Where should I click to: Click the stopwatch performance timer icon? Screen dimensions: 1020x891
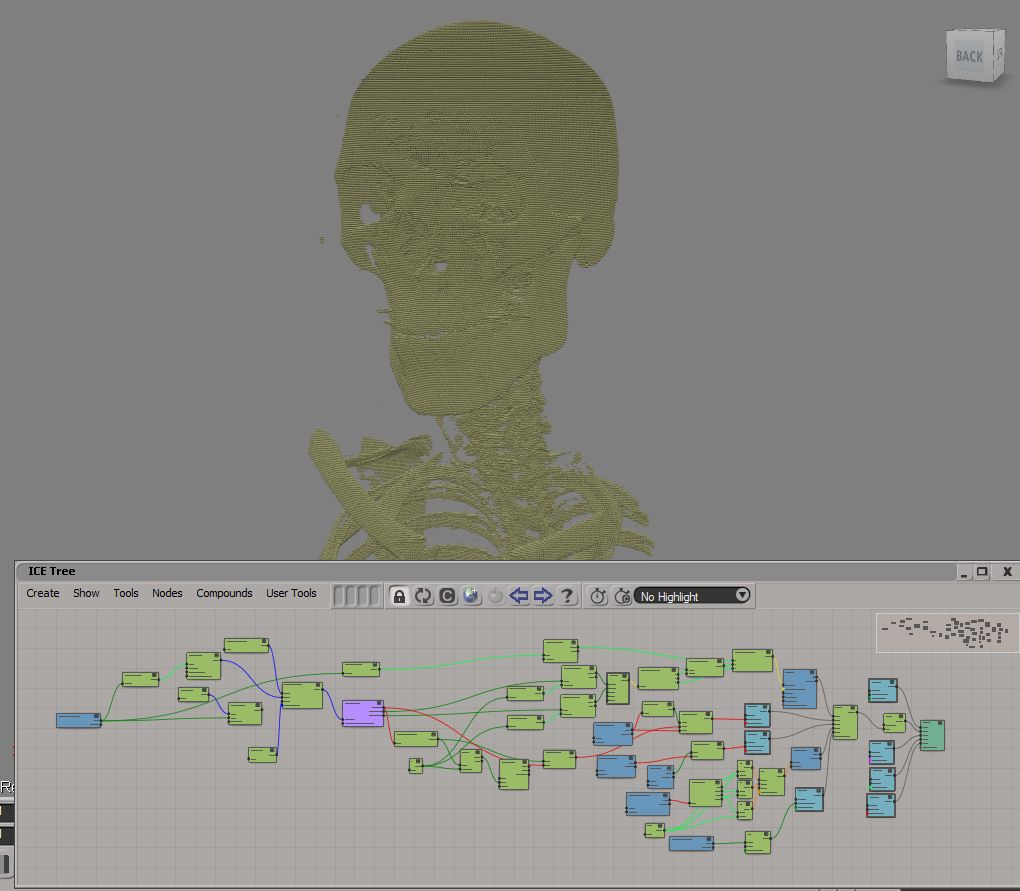(x=598, y=596)
